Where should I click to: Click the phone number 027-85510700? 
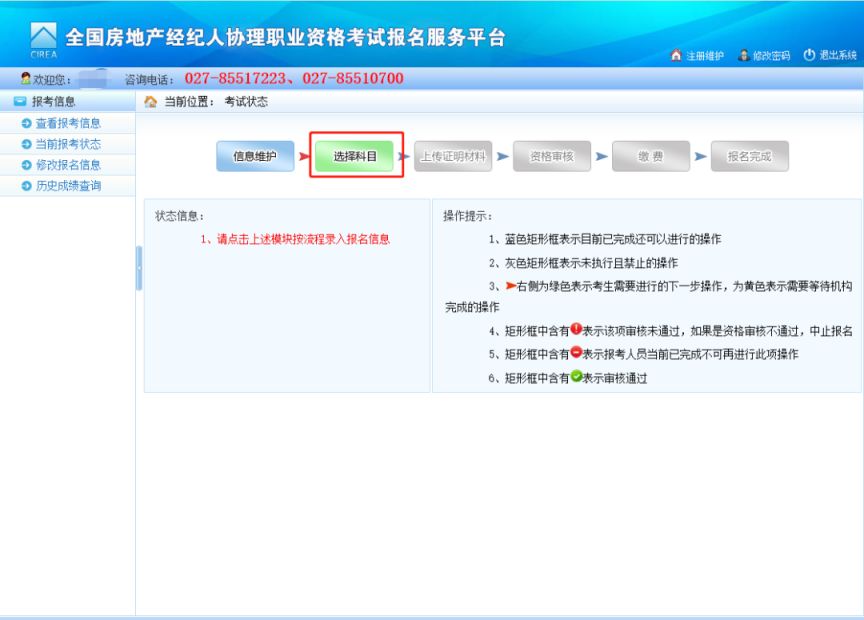pyautogui.click(x=353, y=78)
